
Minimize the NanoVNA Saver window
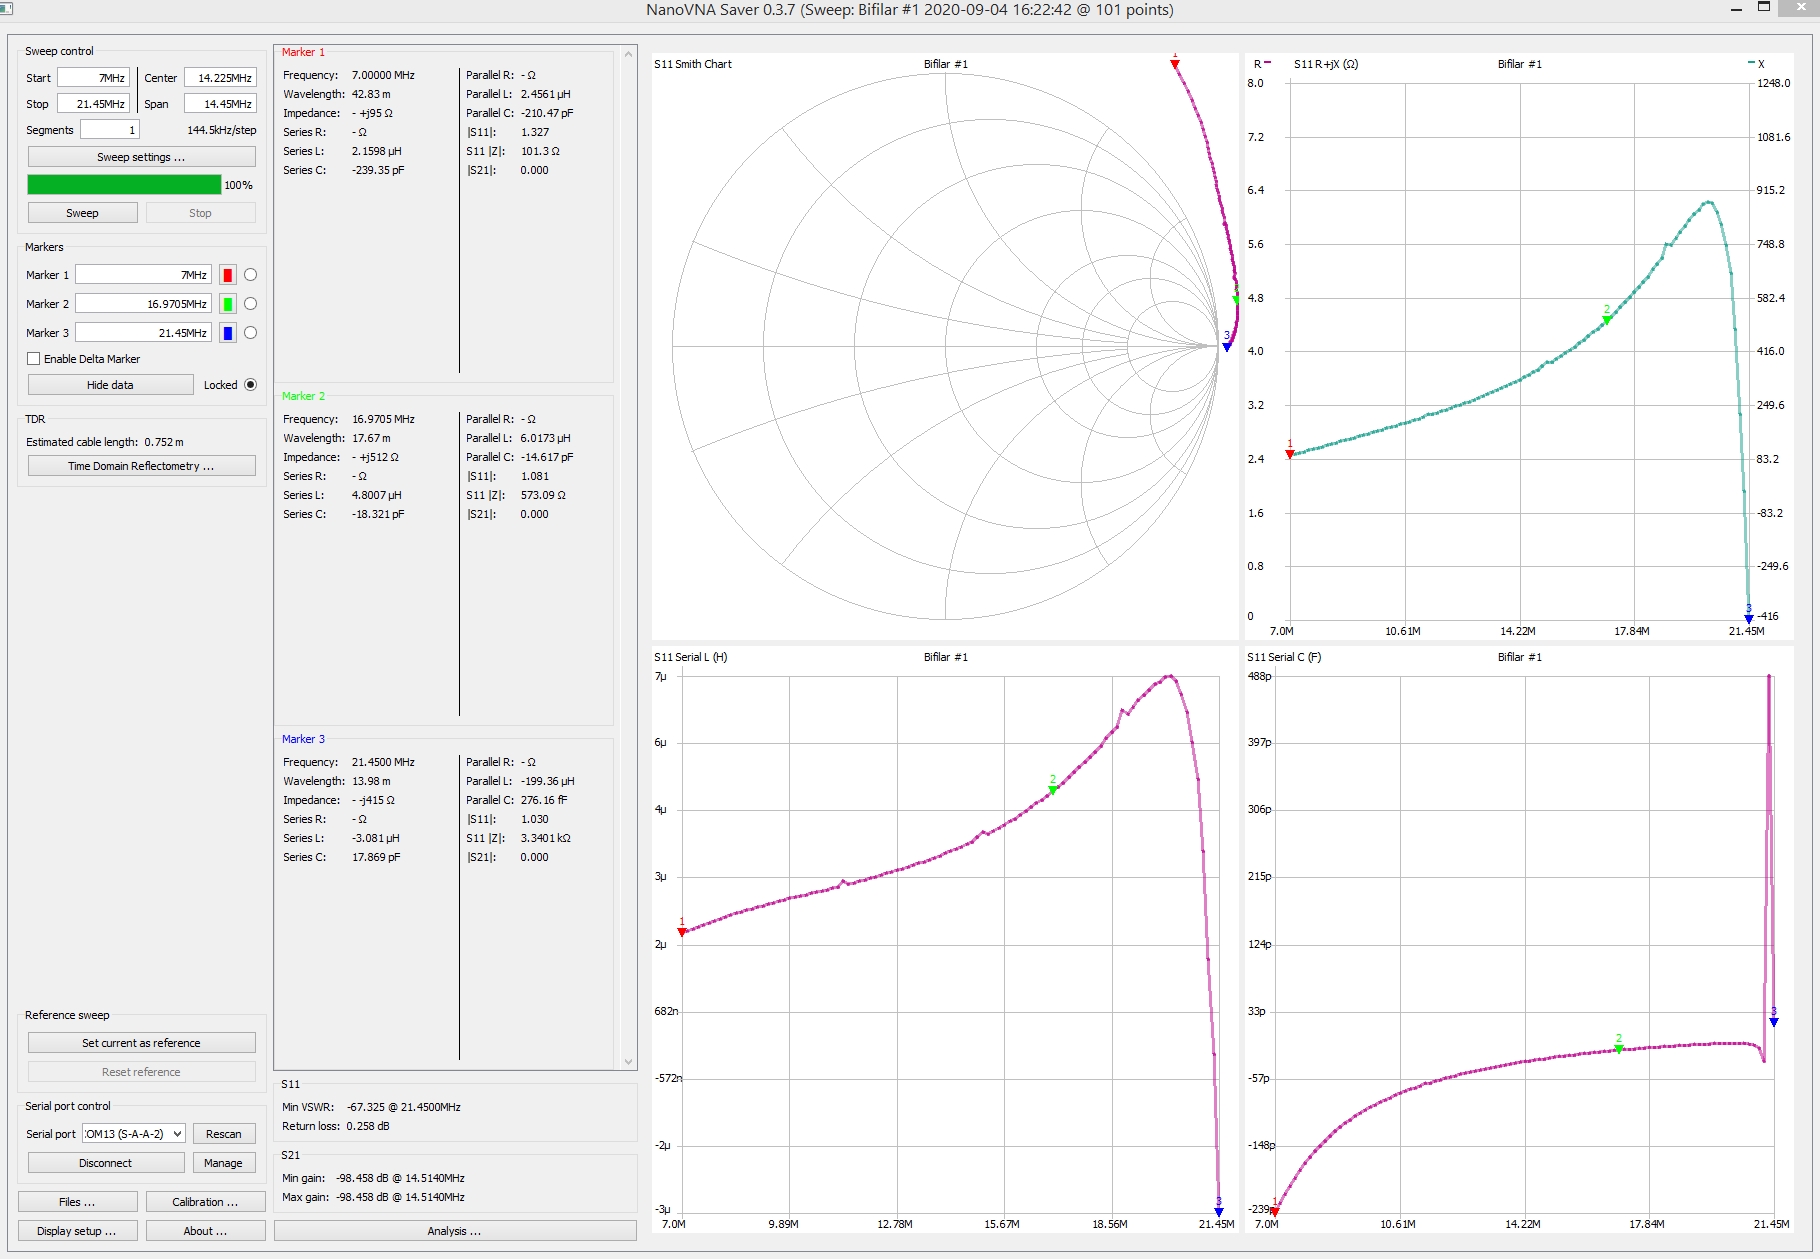tap(1736, 9)
